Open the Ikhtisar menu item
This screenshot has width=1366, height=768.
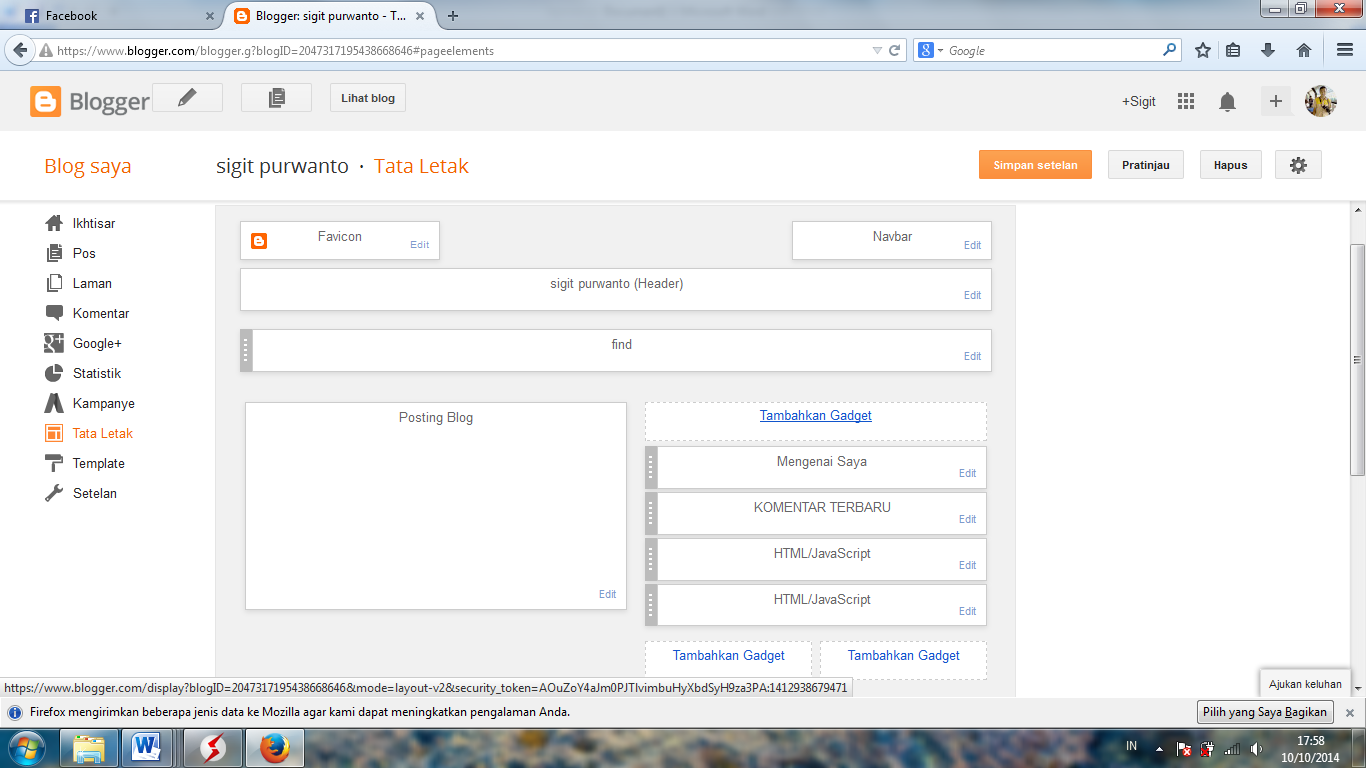(x=94, y=223)
